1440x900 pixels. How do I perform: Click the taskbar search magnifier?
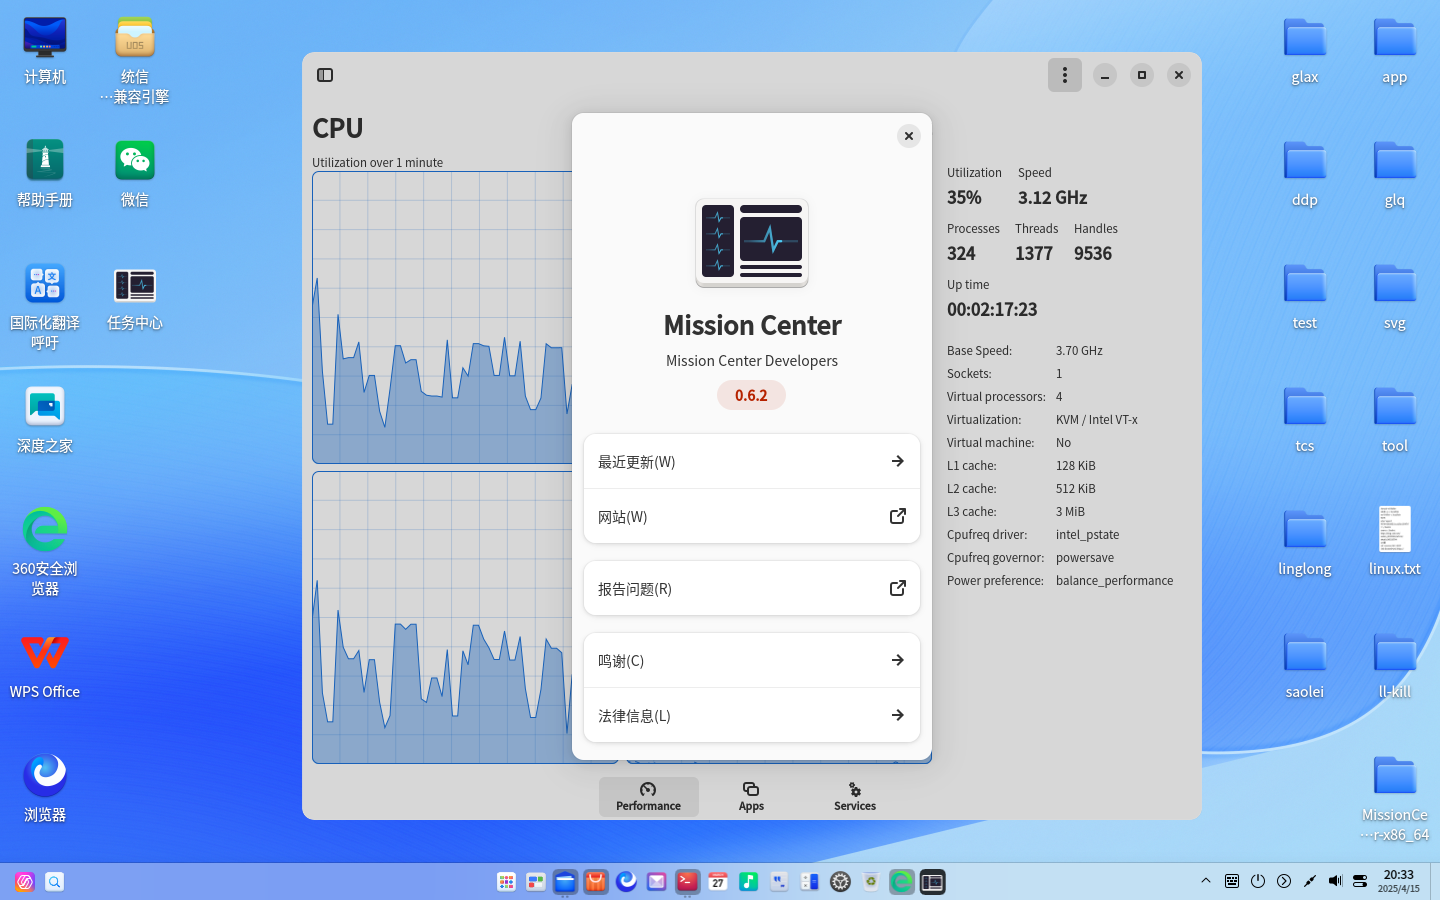(55, 881)
